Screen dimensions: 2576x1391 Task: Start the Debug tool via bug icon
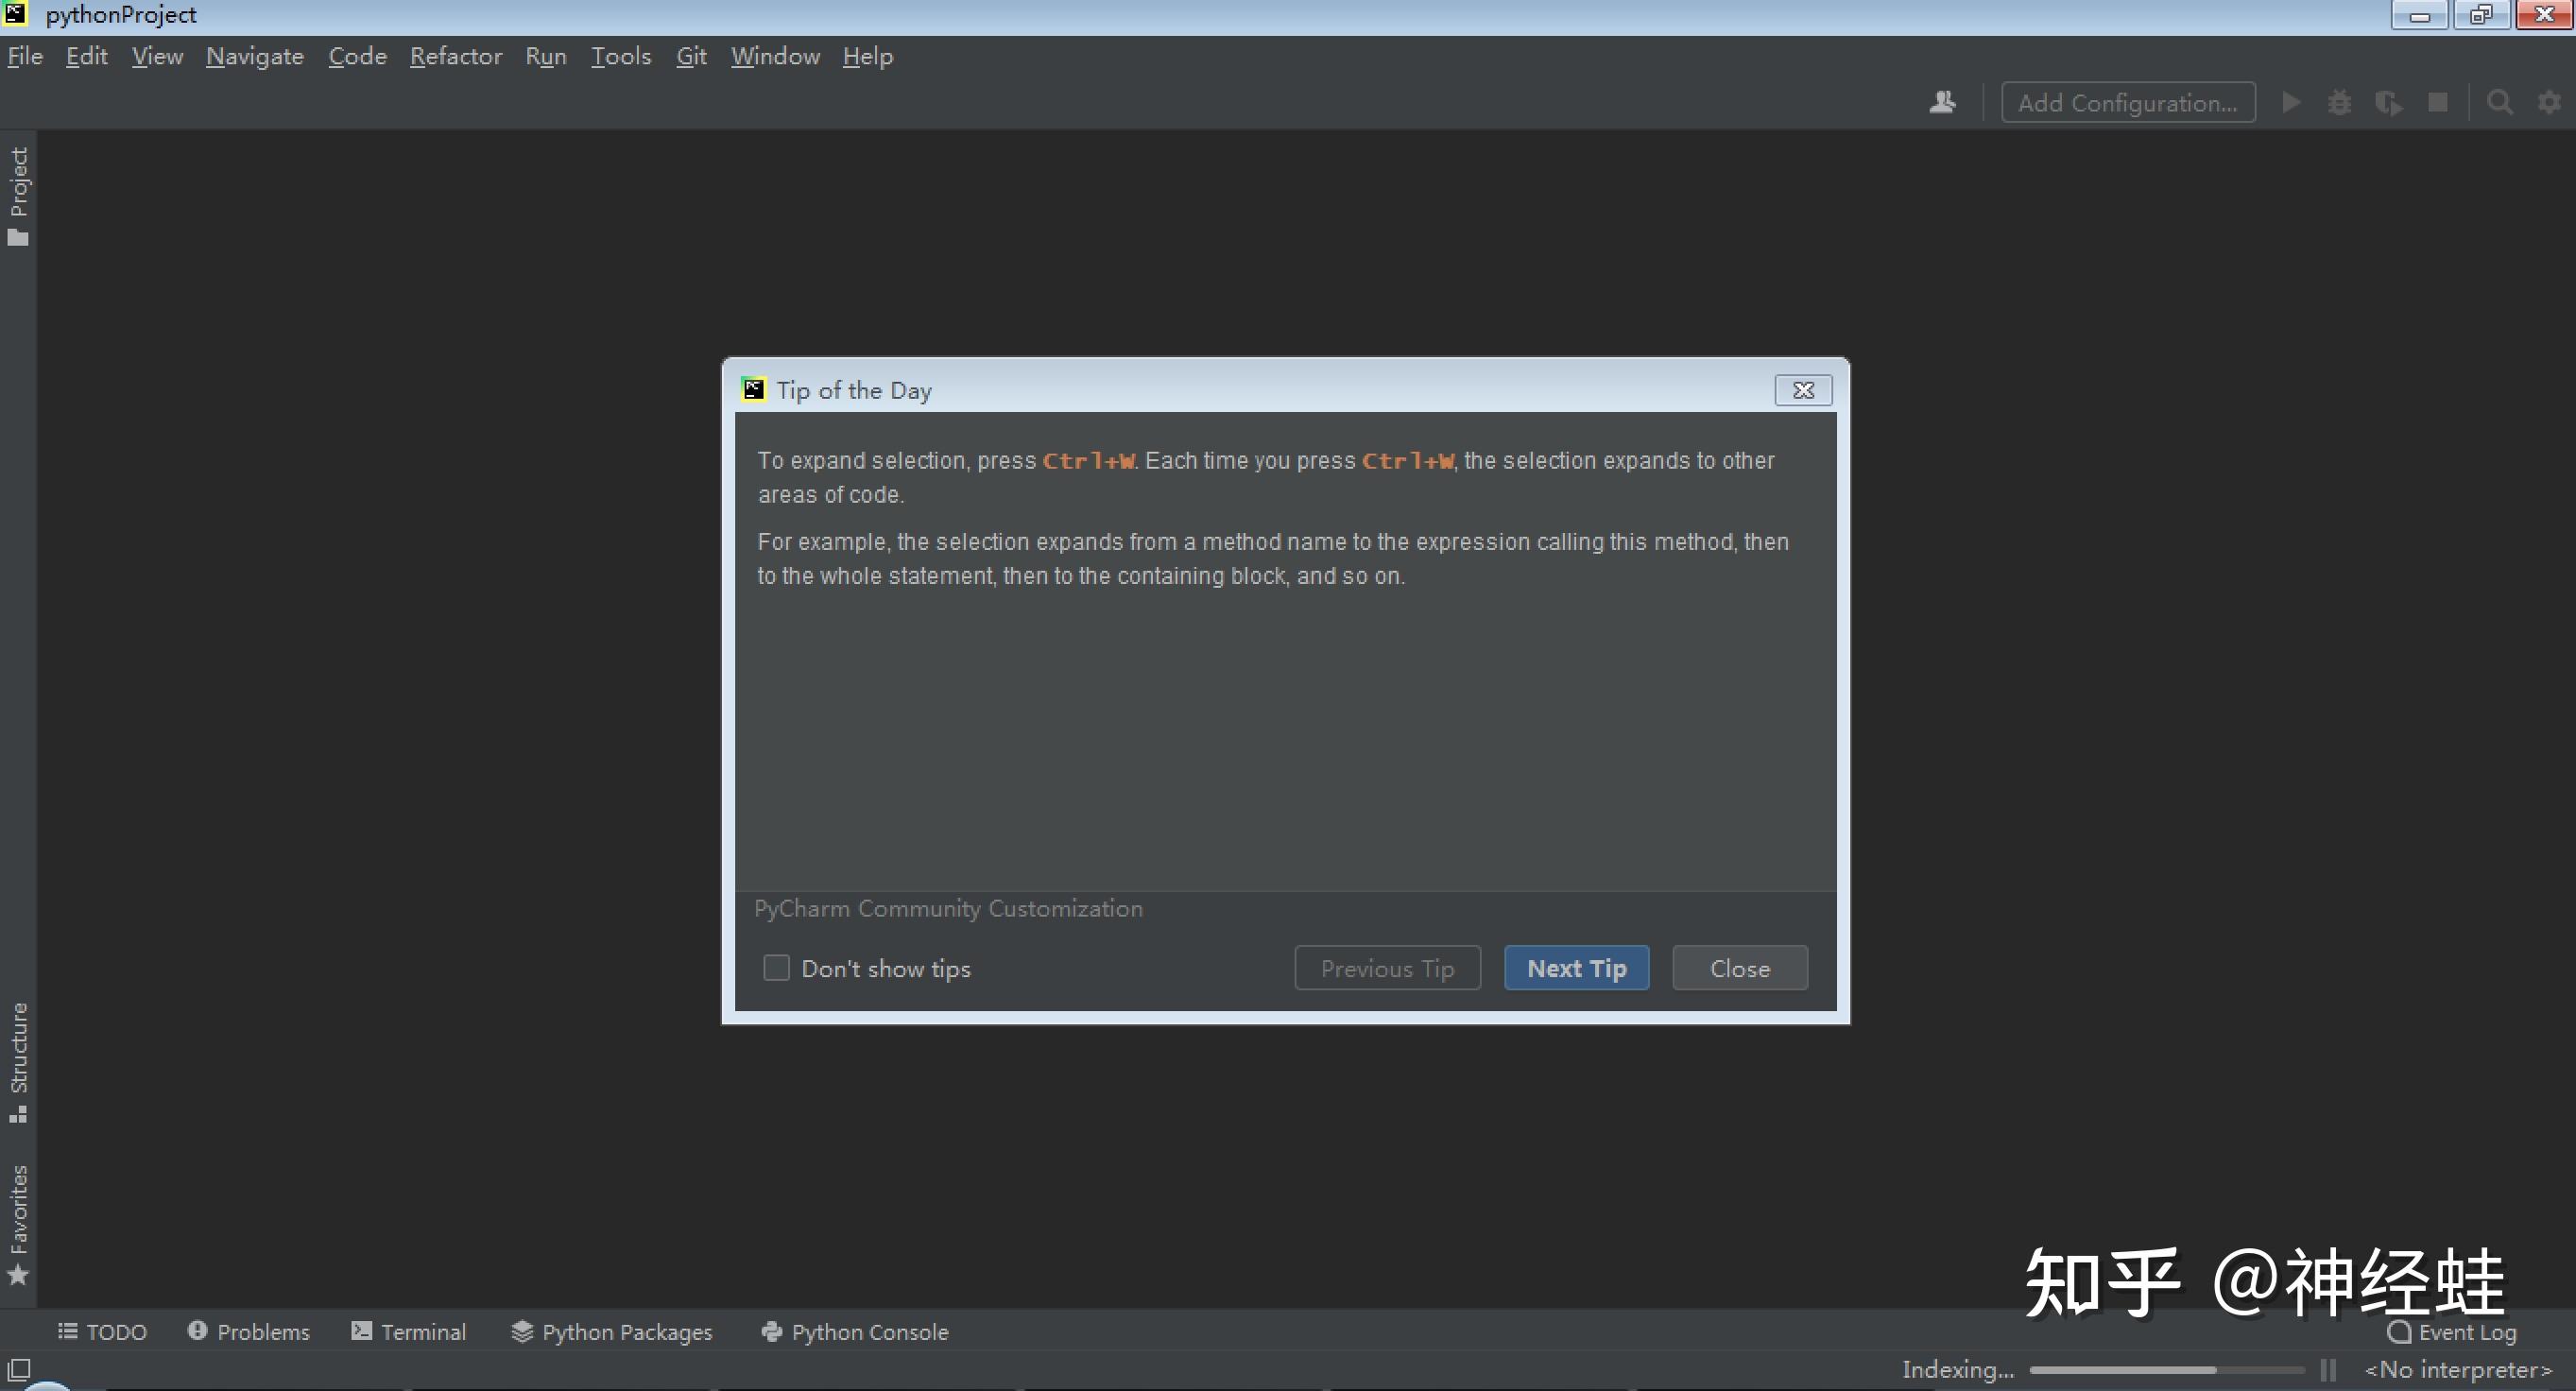(x=2339, y=102)
